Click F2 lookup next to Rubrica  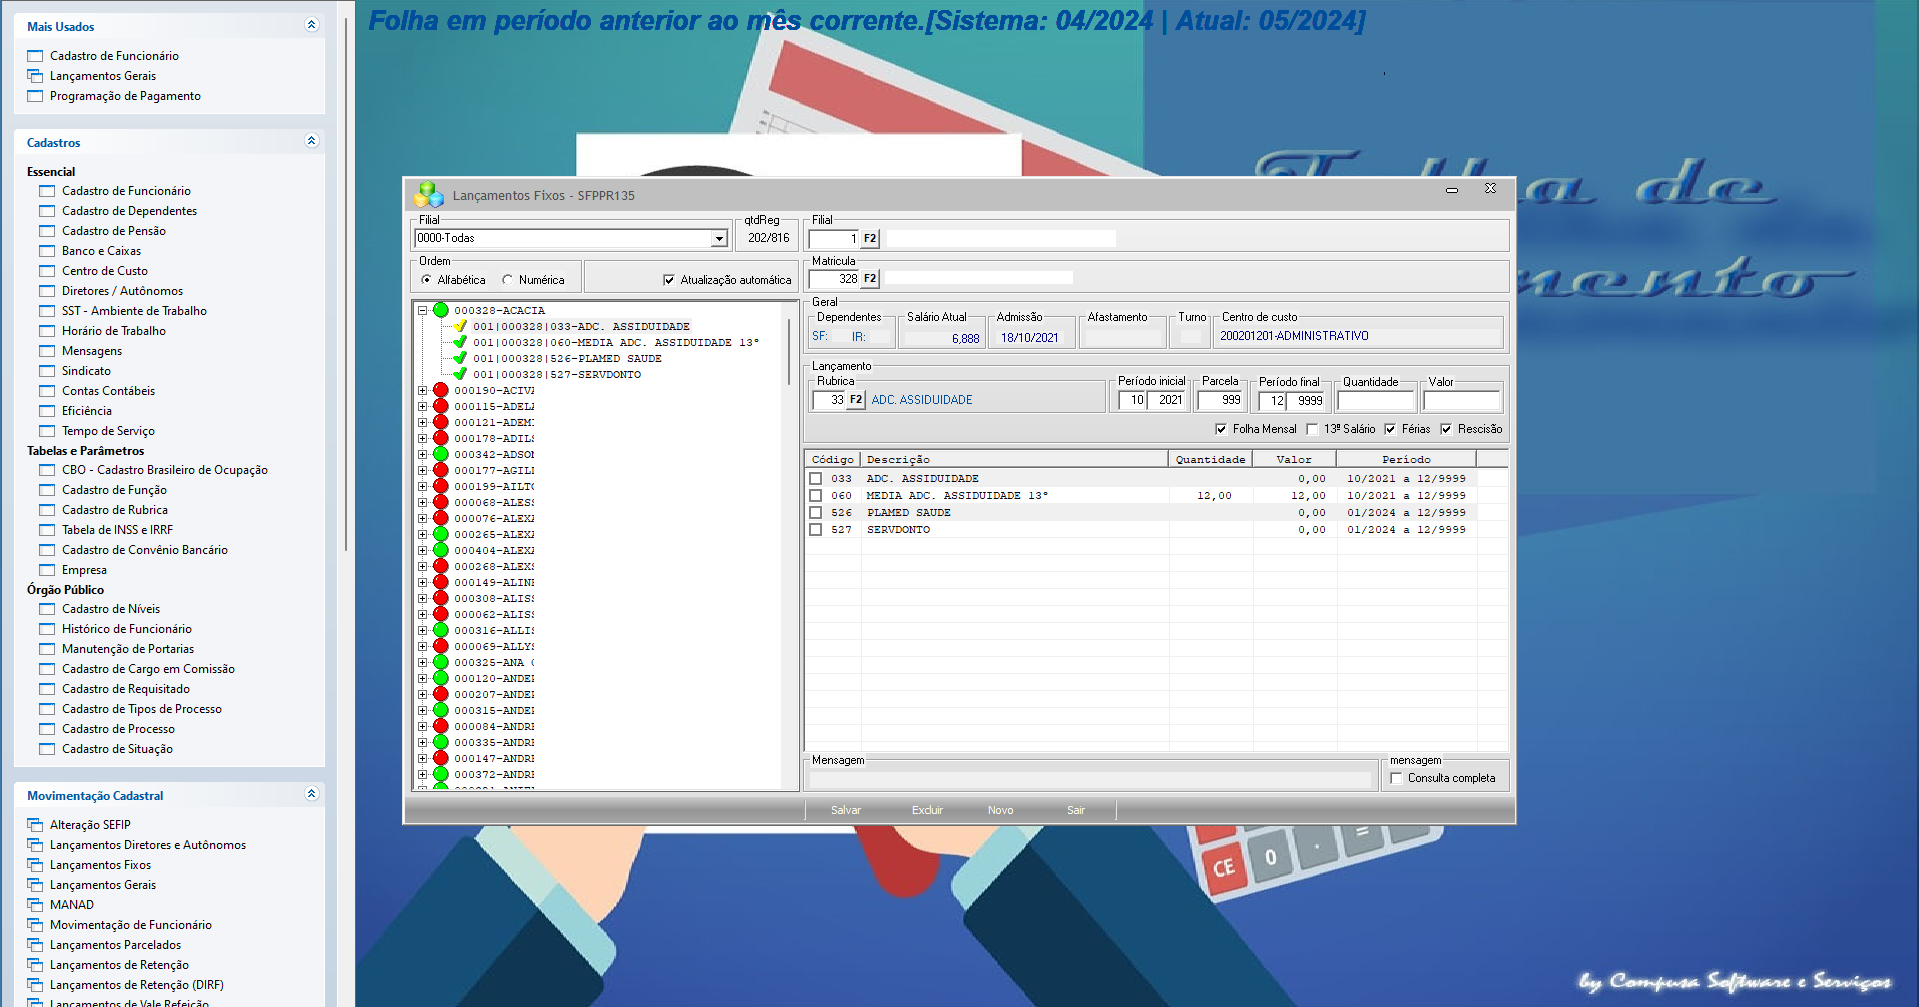pyautogui.click(x=856, y=400)
